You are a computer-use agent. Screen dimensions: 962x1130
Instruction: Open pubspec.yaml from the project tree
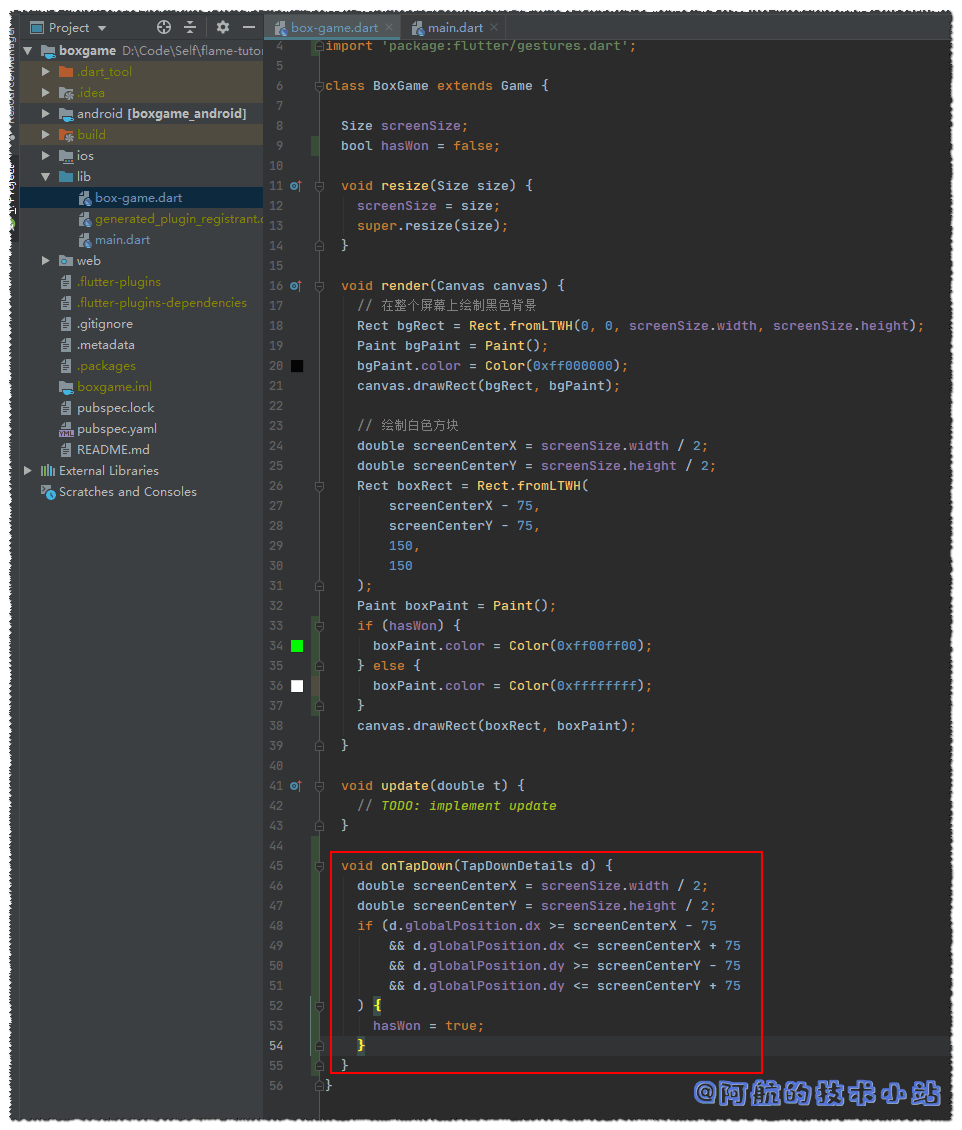tap(116, 429)
